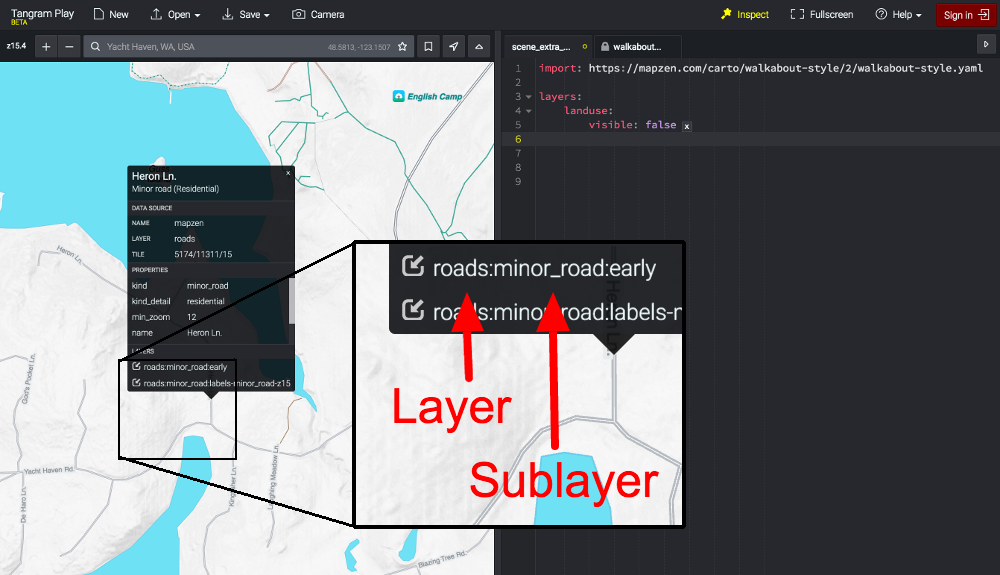This screenshot has width=1000, height=575.
Task: Click the search magnifier icon
Action: coord(95,47)
